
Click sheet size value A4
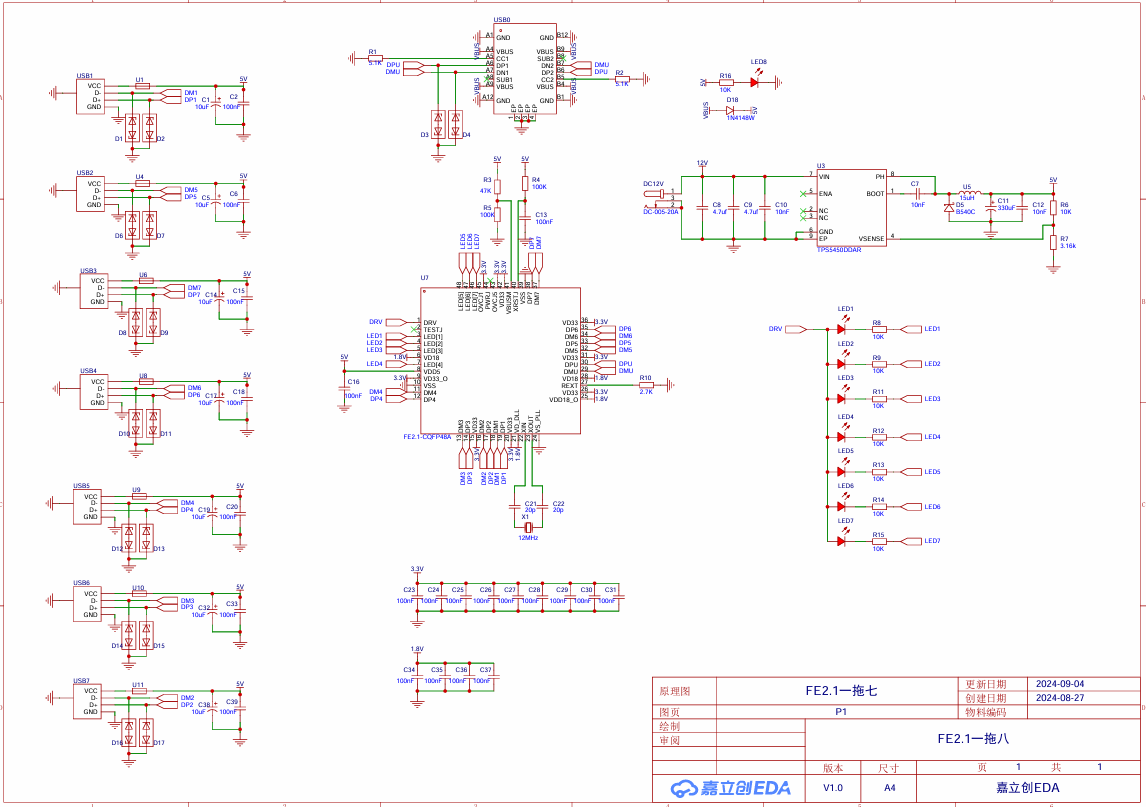pos(889,788)
